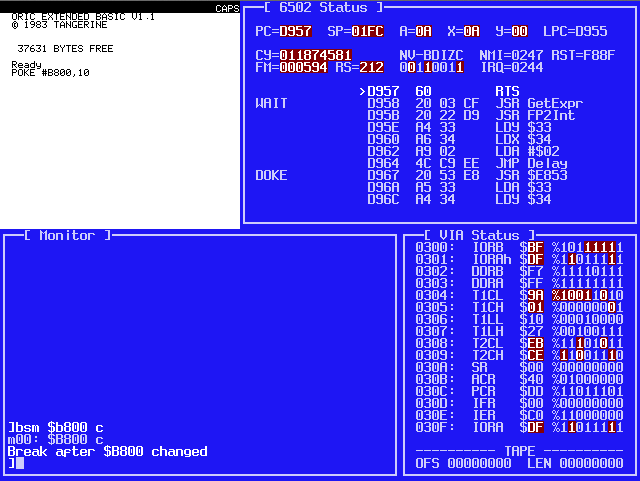The width and height of the screenshot is (640, 481).
Task: Click the DOKE label in disassembly
Action: pos(271,175)
